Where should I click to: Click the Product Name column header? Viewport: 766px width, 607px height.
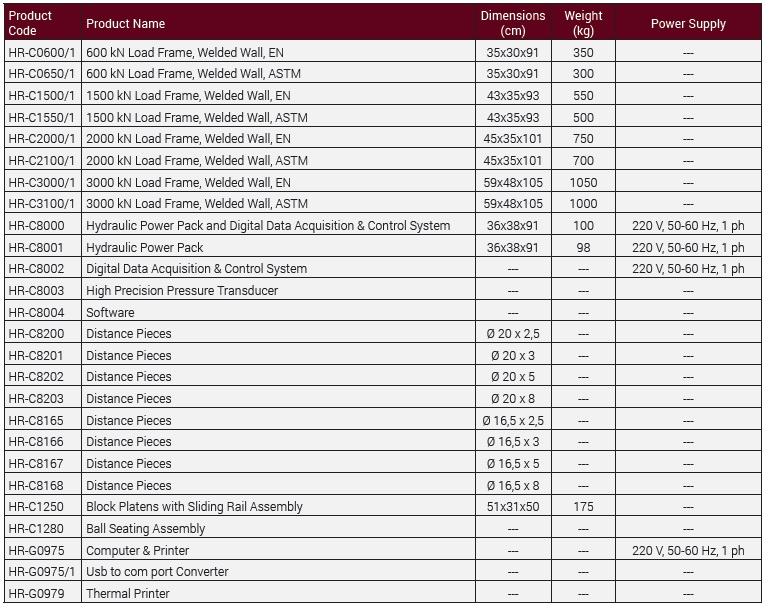point(125,23)
